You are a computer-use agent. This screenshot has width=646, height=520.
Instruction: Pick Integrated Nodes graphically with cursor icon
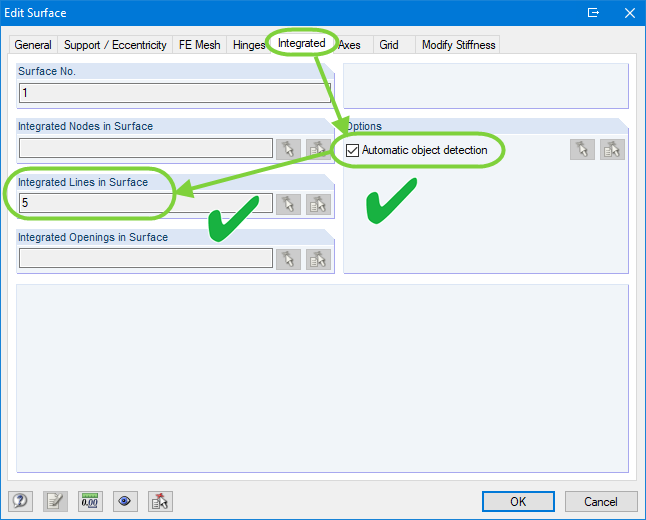click(x=288, y=149)
